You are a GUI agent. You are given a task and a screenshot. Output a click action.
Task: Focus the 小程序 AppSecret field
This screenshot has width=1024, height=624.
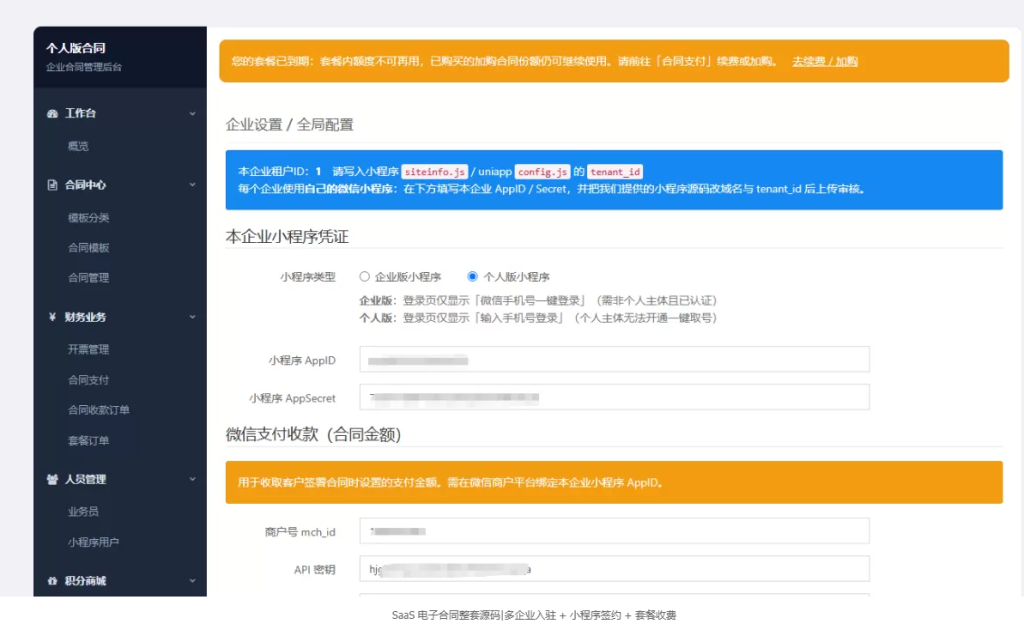[614, 398]
